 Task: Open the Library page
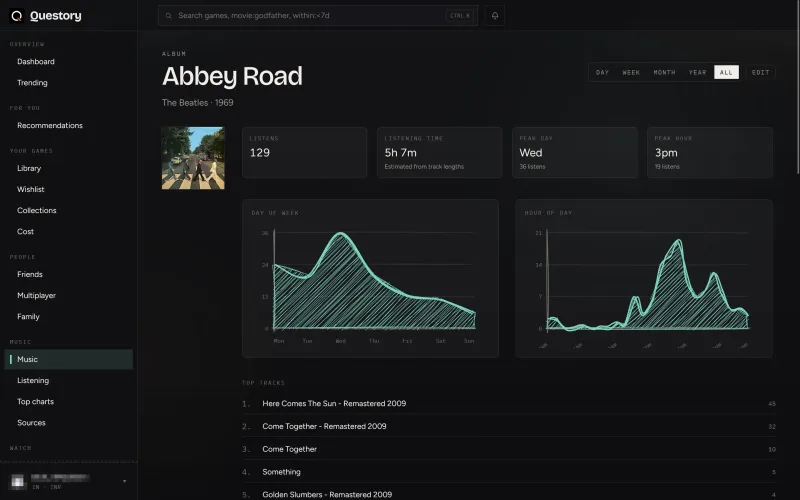click(x=29, y=168)
